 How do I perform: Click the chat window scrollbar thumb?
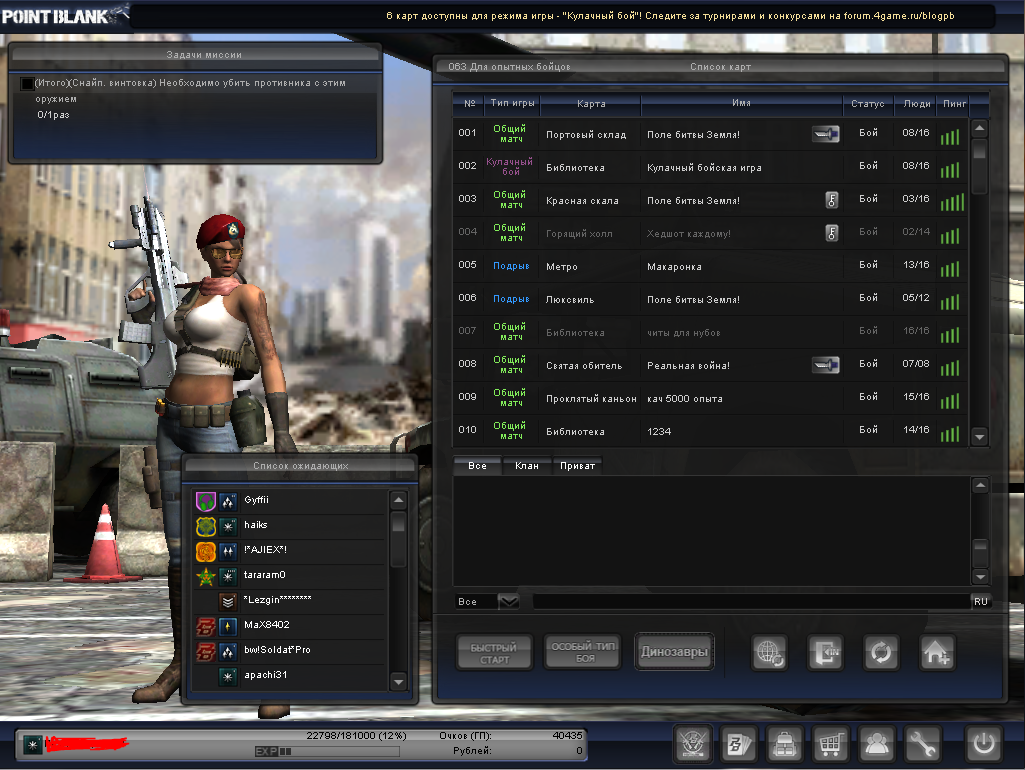click(x=979, y=553)
